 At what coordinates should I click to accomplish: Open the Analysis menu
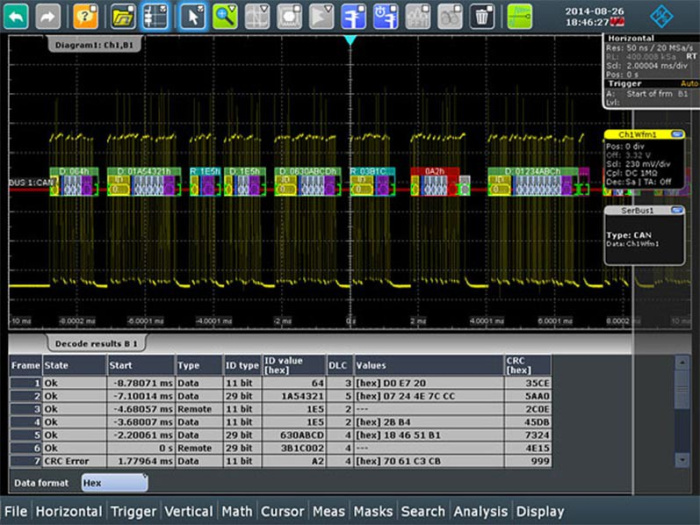point(479,511)
